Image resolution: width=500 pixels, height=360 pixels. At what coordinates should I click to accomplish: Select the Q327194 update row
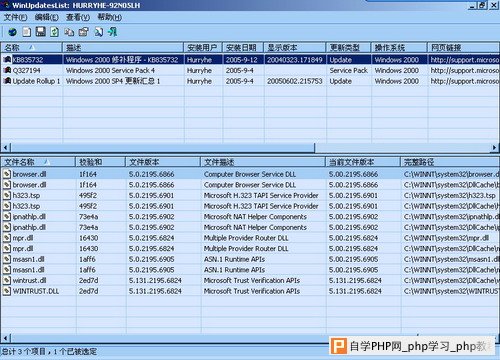250,70
